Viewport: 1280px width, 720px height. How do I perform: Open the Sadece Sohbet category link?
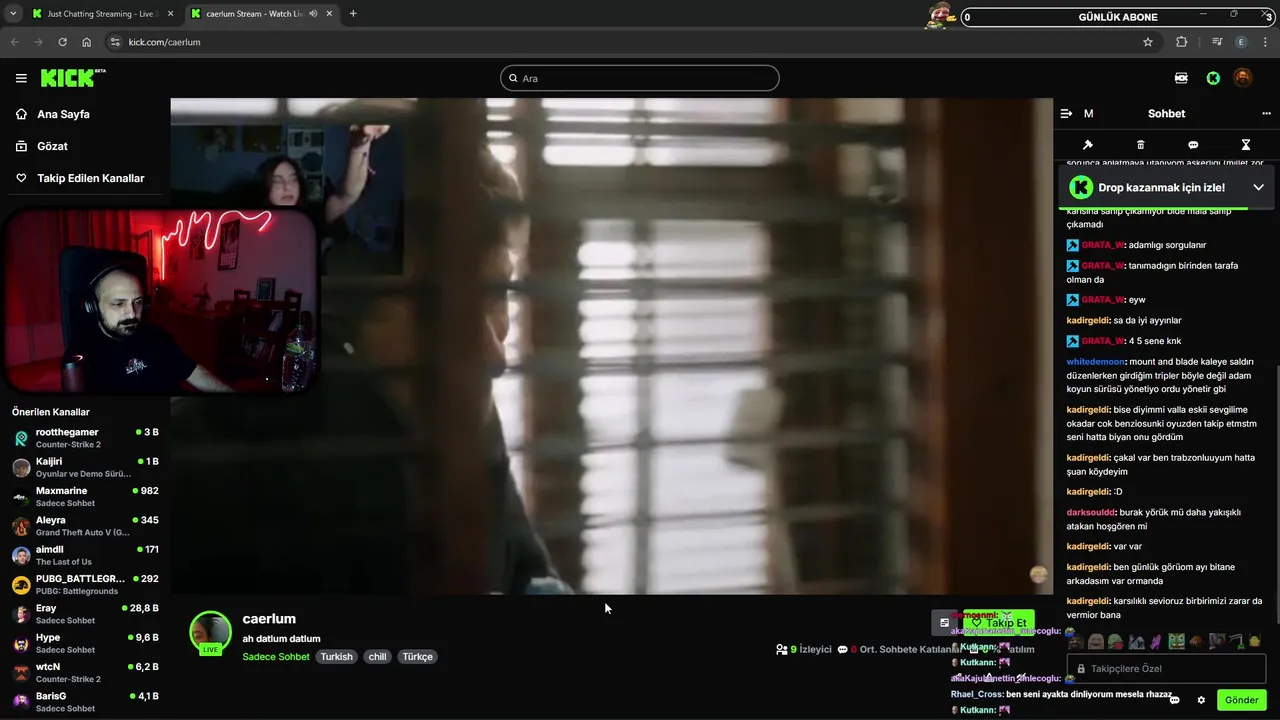tap(276, 657)
